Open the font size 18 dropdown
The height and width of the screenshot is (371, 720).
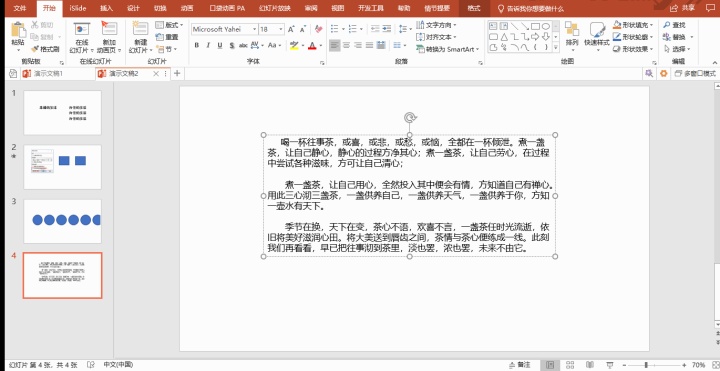(x=281, y=29)
